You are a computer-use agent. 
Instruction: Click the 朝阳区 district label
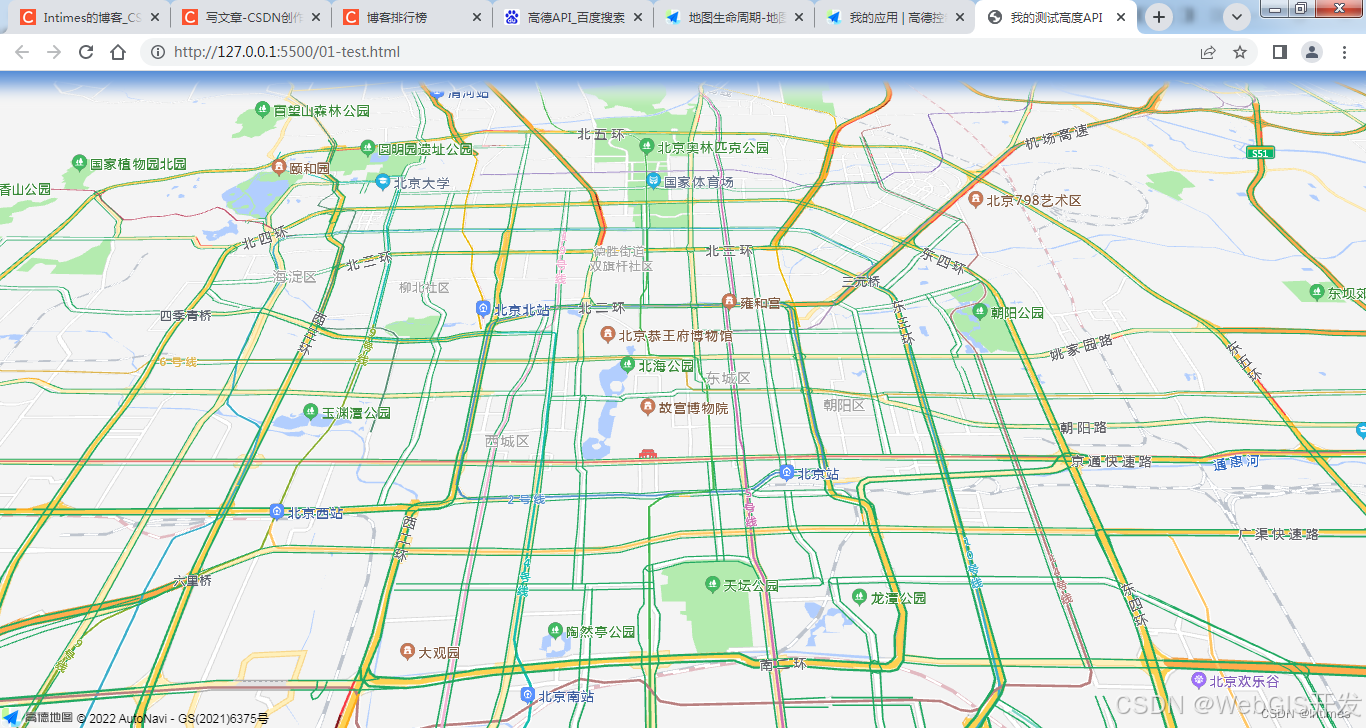(x=844, y=405)
